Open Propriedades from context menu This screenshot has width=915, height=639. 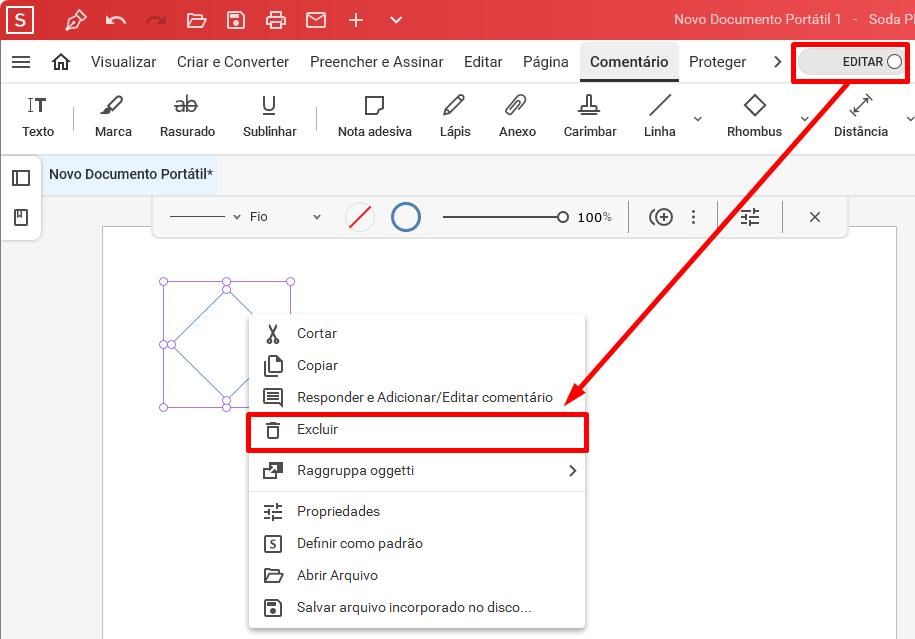417,511
